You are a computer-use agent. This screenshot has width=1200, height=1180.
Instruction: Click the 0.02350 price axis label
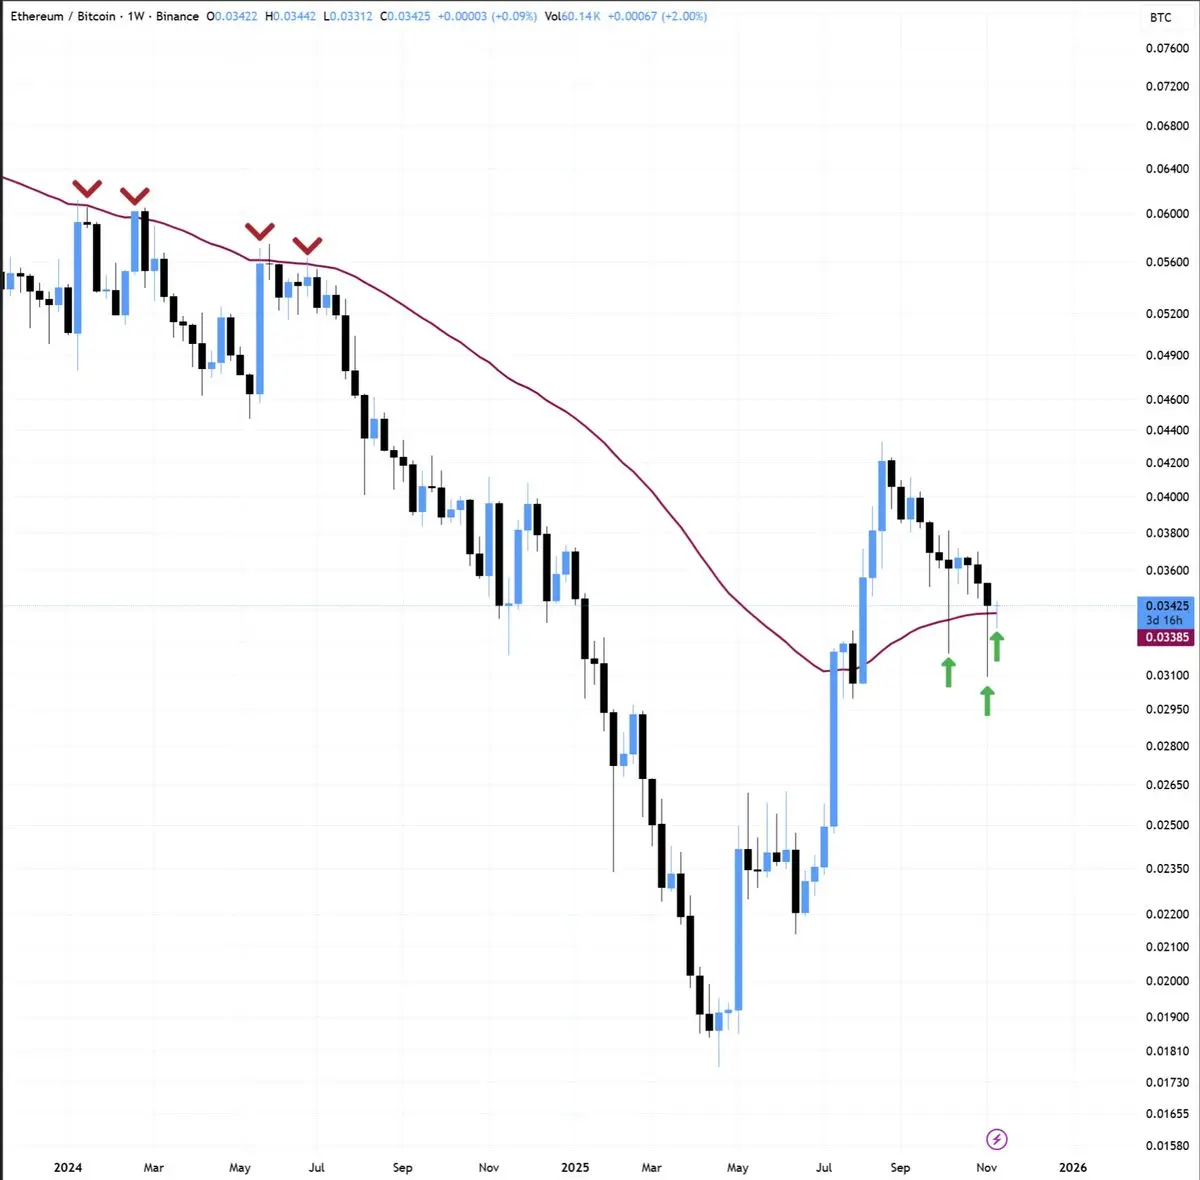tap(1167, 869)
